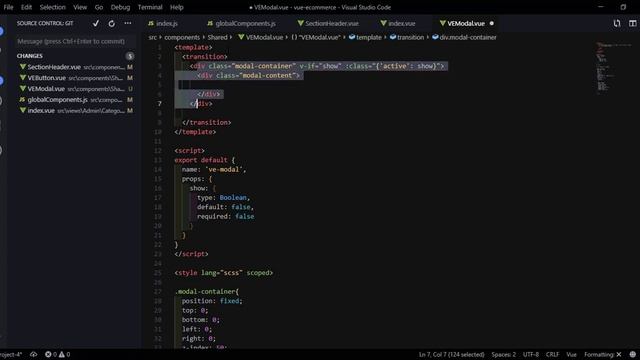Click the feedback smiley icon in status bar

(633, 354)
